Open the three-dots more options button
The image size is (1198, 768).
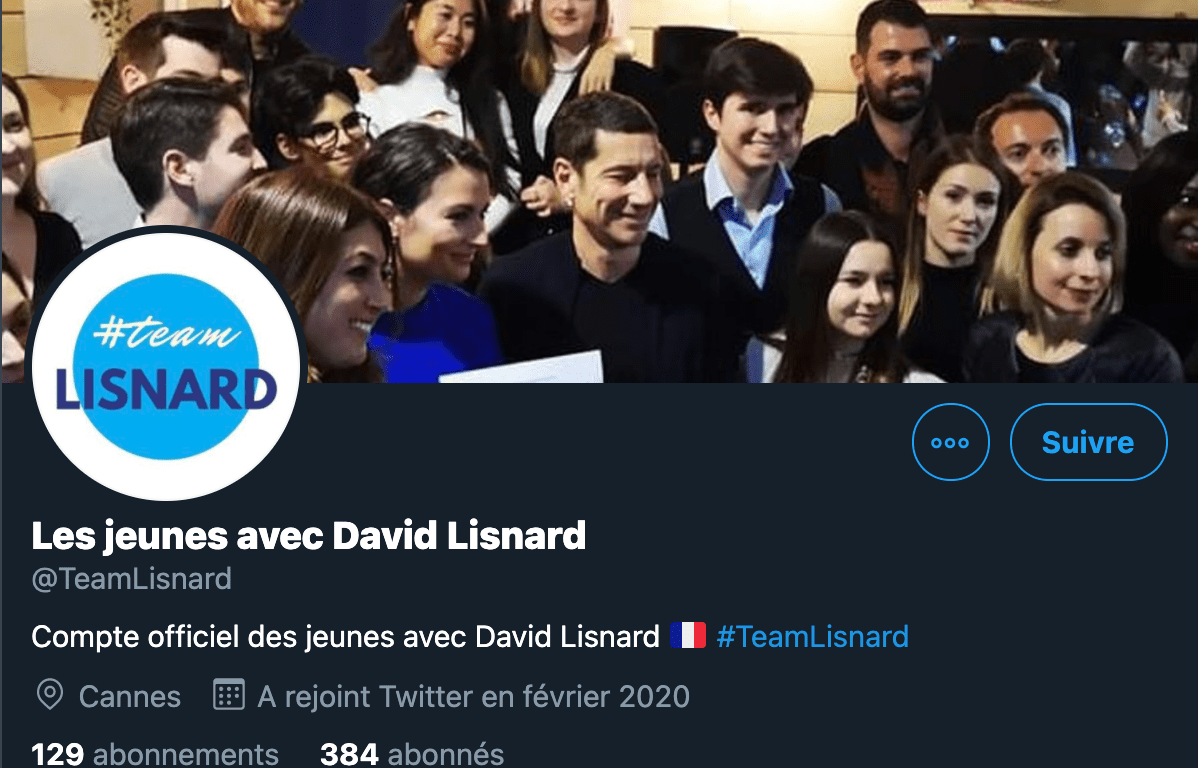tap(950, 442)
